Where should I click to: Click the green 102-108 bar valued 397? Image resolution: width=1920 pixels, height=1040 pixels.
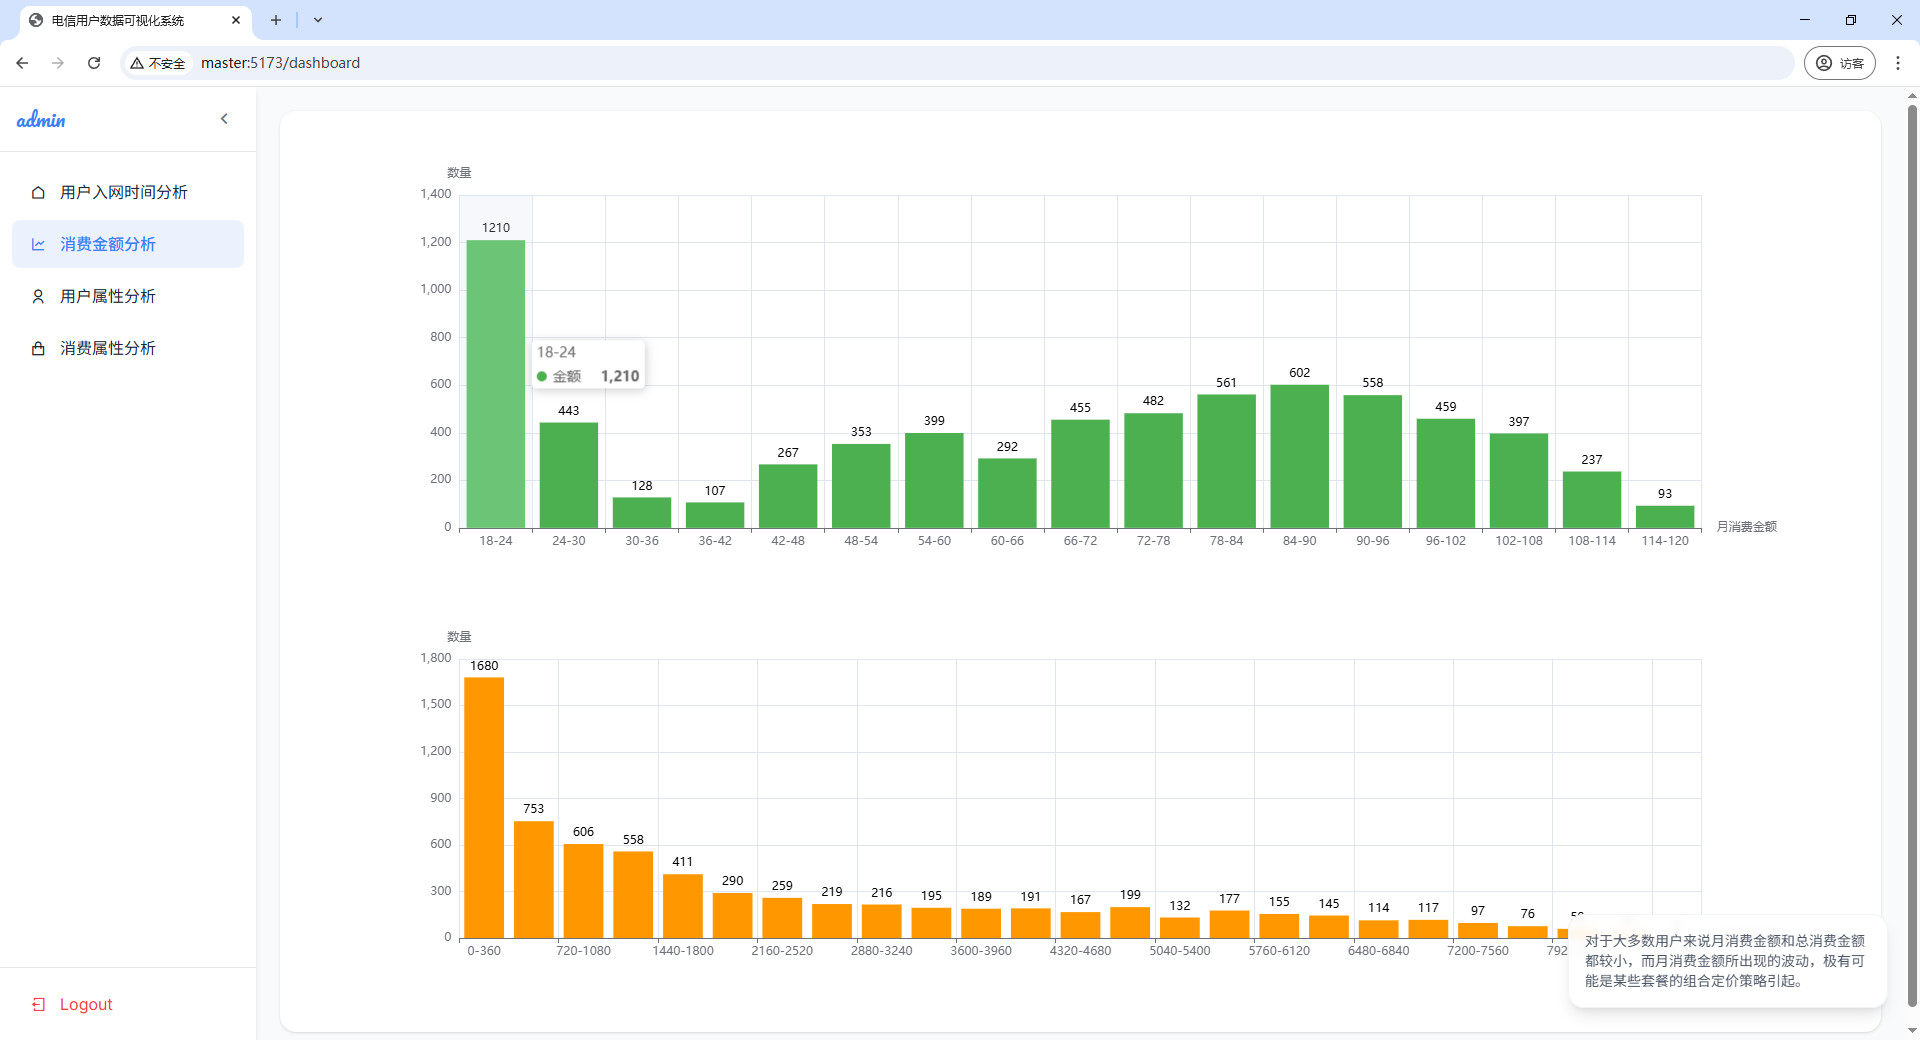point(1519,481)
